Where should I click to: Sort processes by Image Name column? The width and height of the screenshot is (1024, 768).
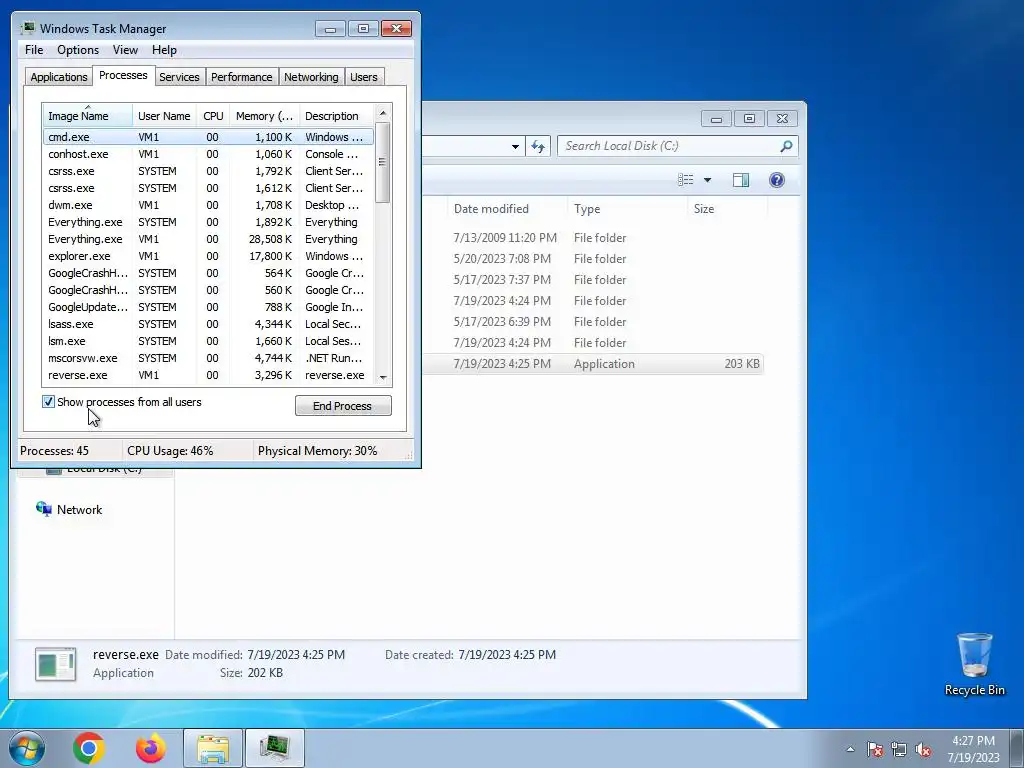[x=88, y=116]
